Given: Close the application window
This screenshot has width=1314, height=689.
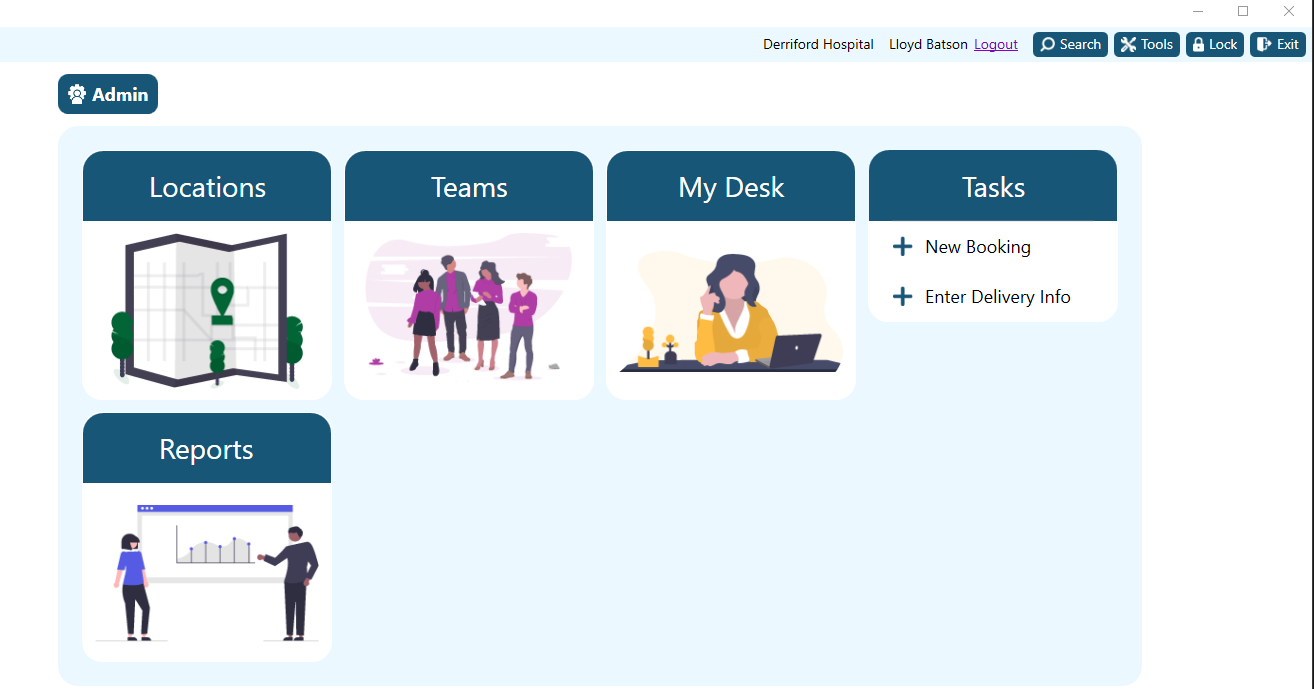Looking at the screenshot, I should click(x=1289, y=11).
